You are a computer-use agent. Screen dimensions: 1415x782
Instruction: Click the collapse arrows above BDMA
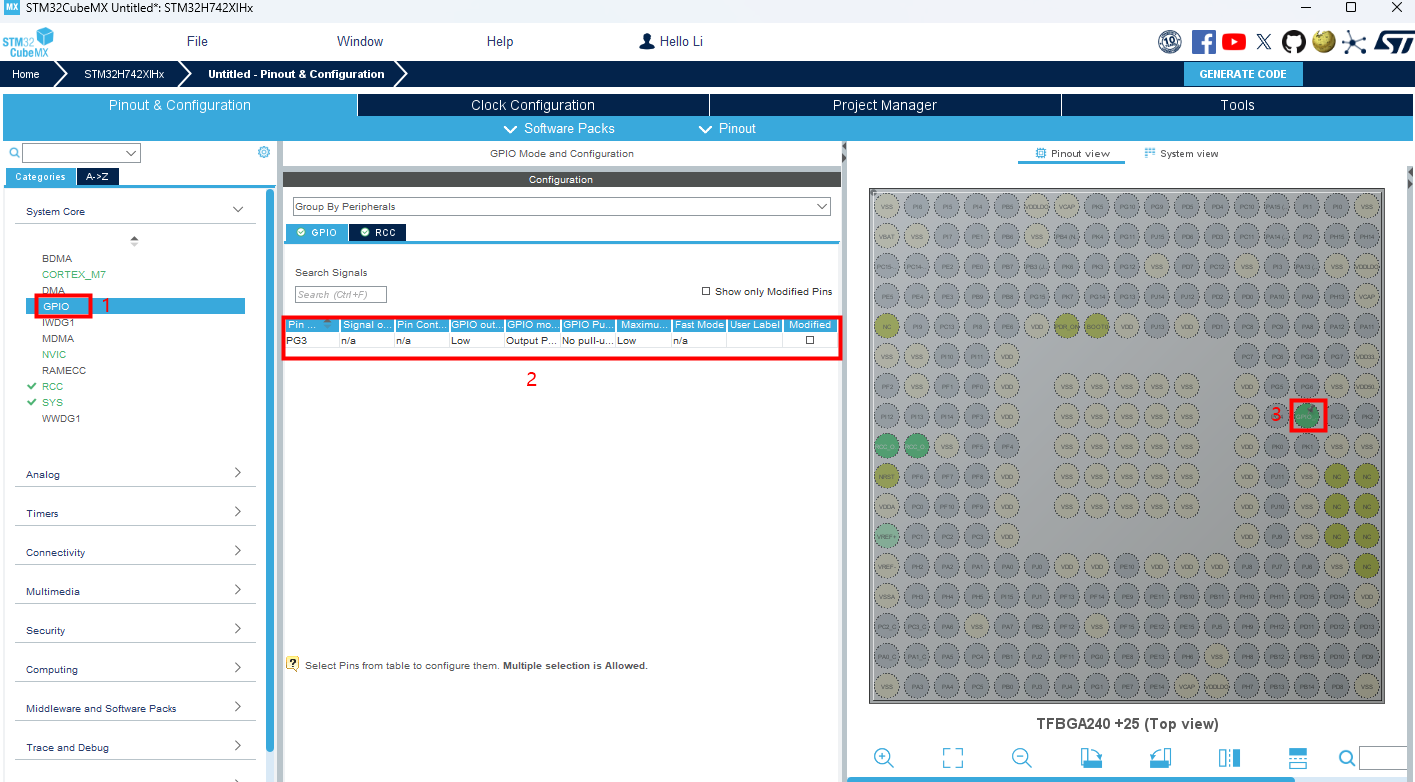(134, 240)
